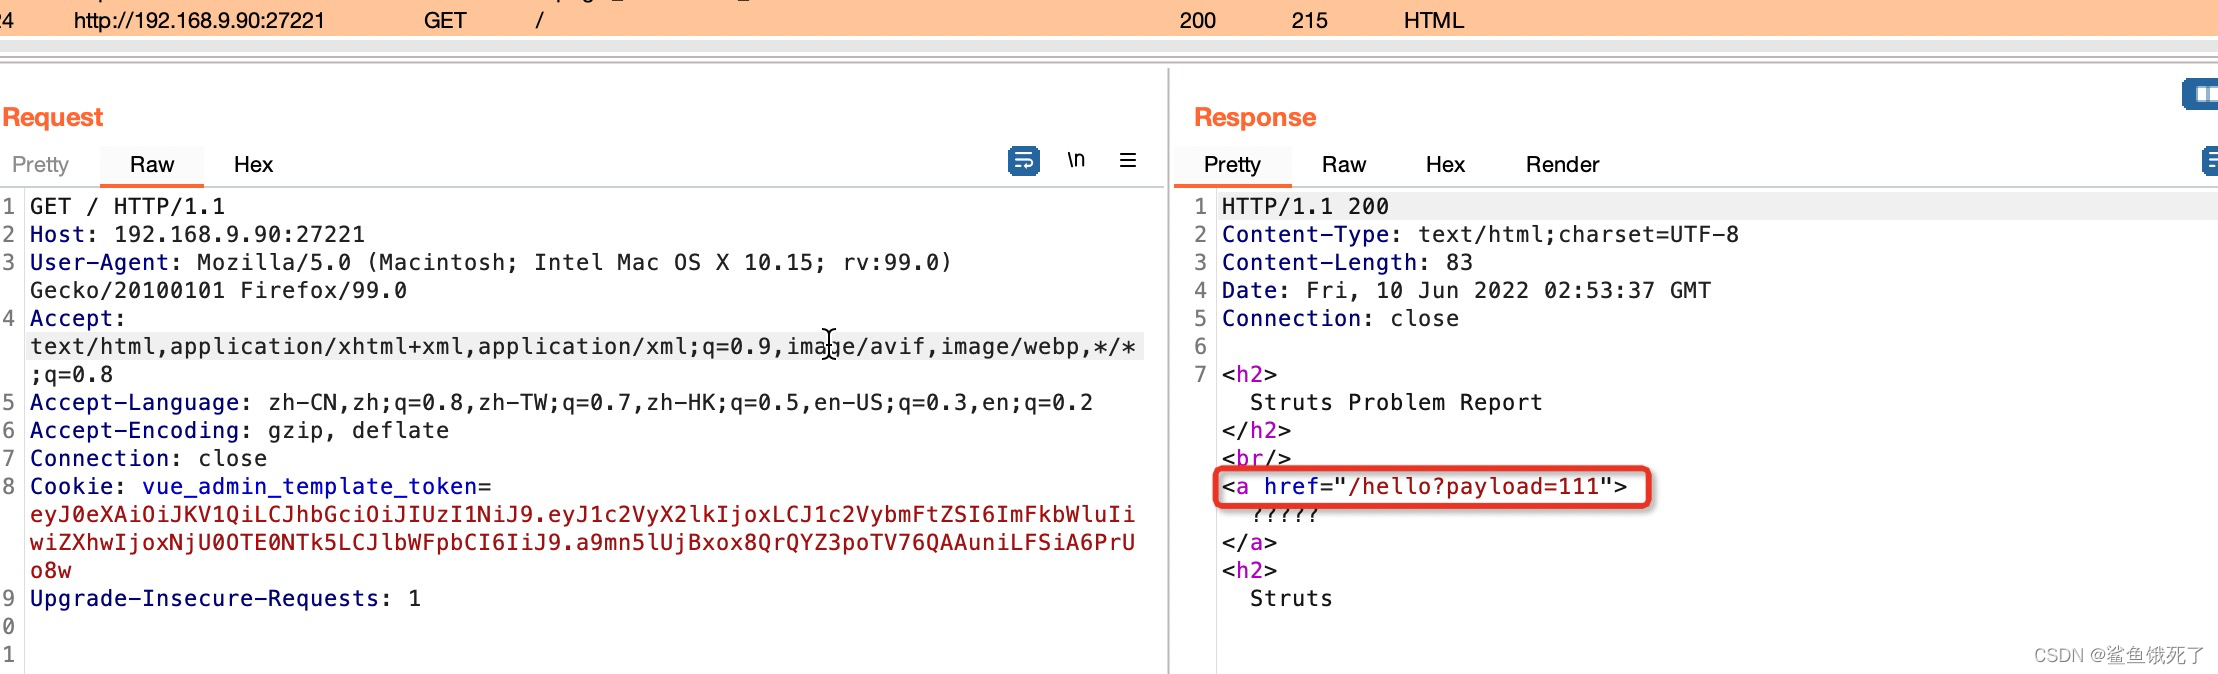2218x674 pixels.
Task: Click the 'HTTP/1.1 200' response status line
Action: tap(1305, 206)
